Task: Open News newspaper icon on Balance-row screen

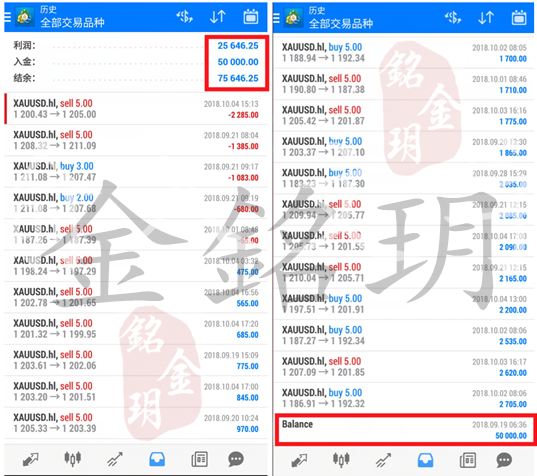Action: coord(468,460)
